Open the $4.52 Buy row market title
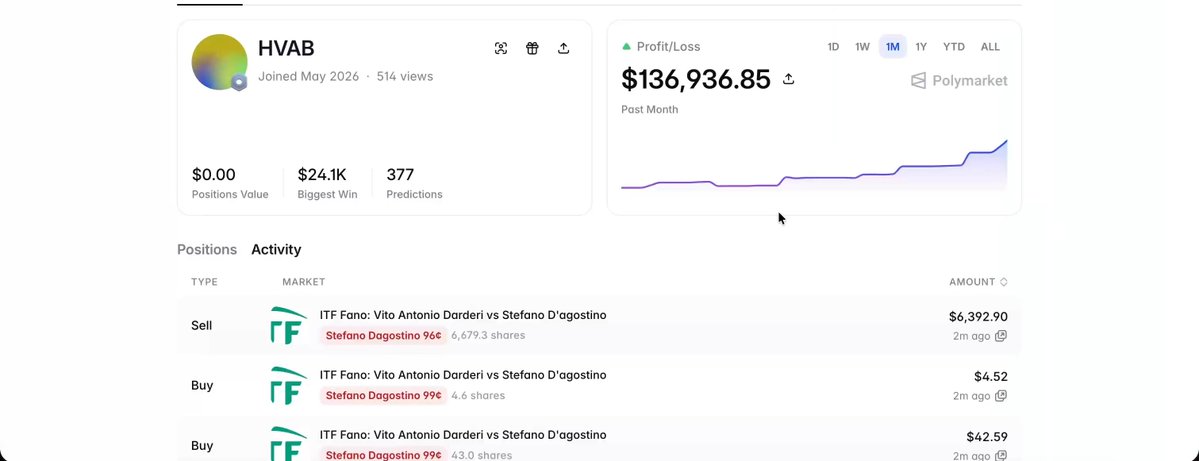Image resolution: width=1199 pixels, height=461 pixels. (463, 375)
